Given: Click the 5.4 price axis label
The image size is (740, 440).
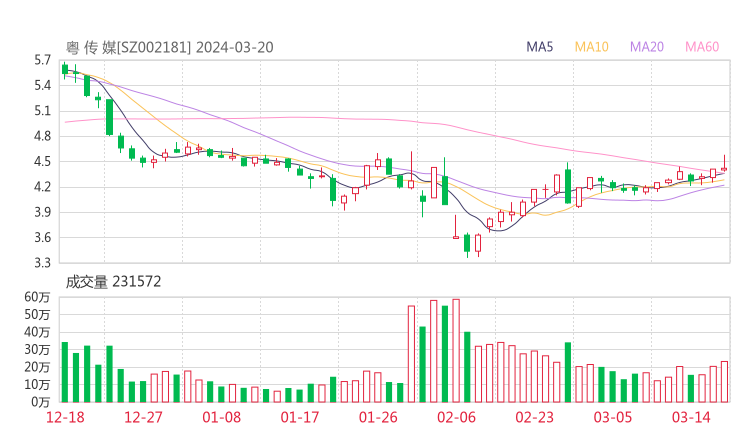Looking at the screenshot, I should (x=42, y=85).
